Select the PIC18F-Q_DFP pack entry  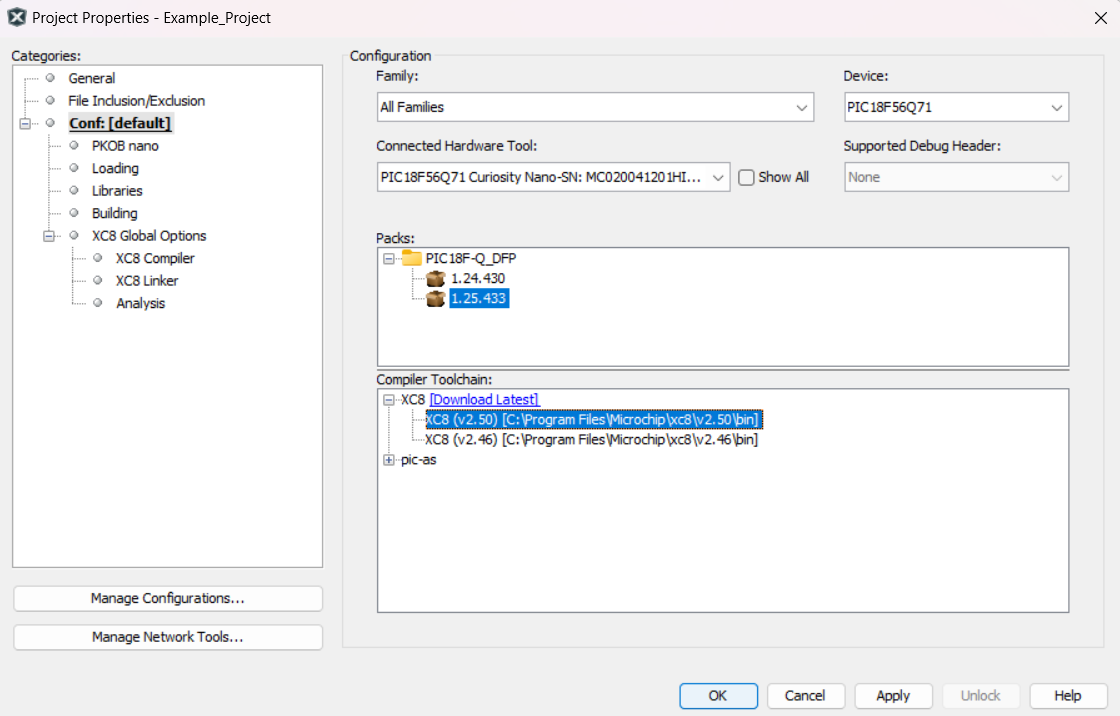(471, 258)
